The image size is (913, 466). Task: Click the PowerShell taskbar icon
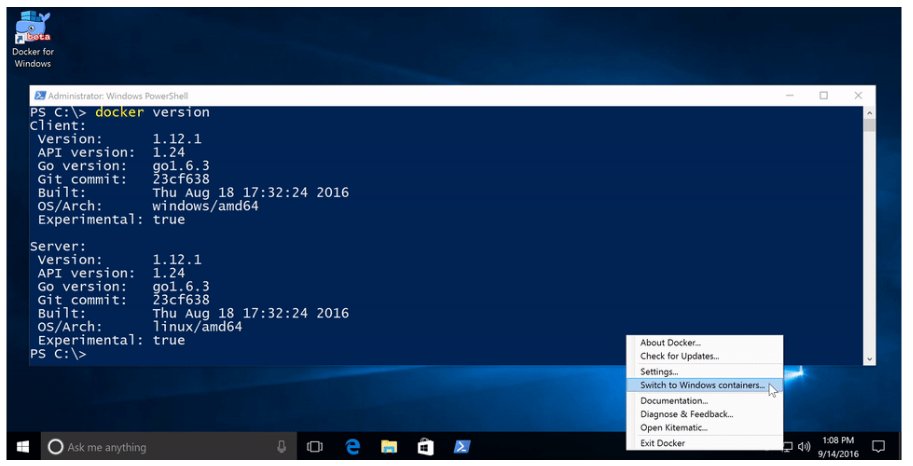tap(462, 447)
